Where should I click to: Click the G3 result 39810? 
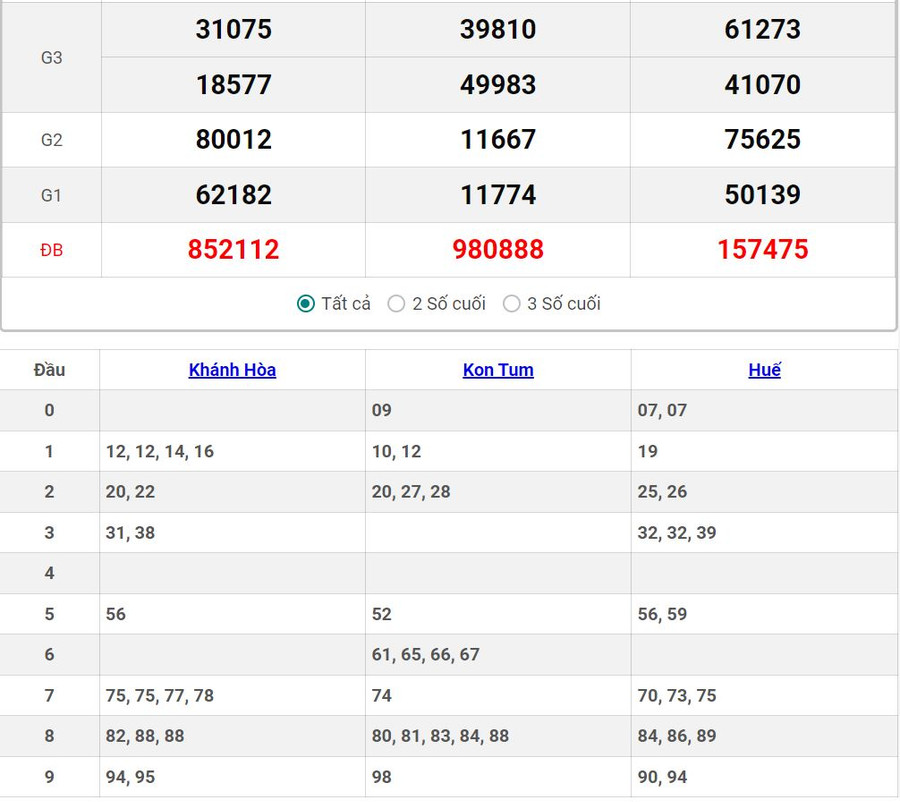(x=498, y=30)
